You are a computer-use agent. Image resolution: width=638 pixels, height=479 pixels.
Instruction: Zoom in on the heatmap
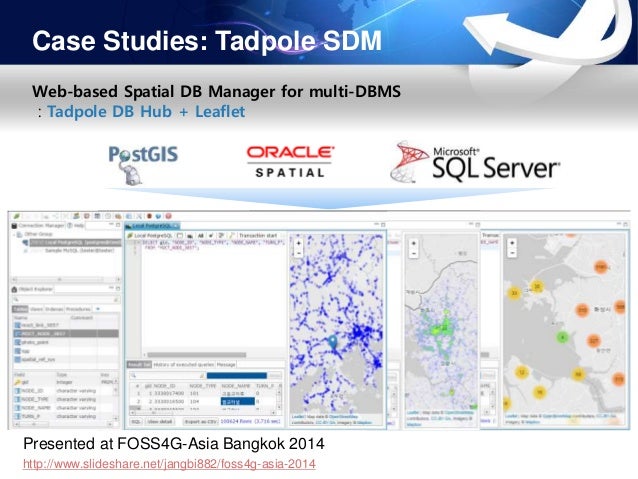[x=413, y=244]
